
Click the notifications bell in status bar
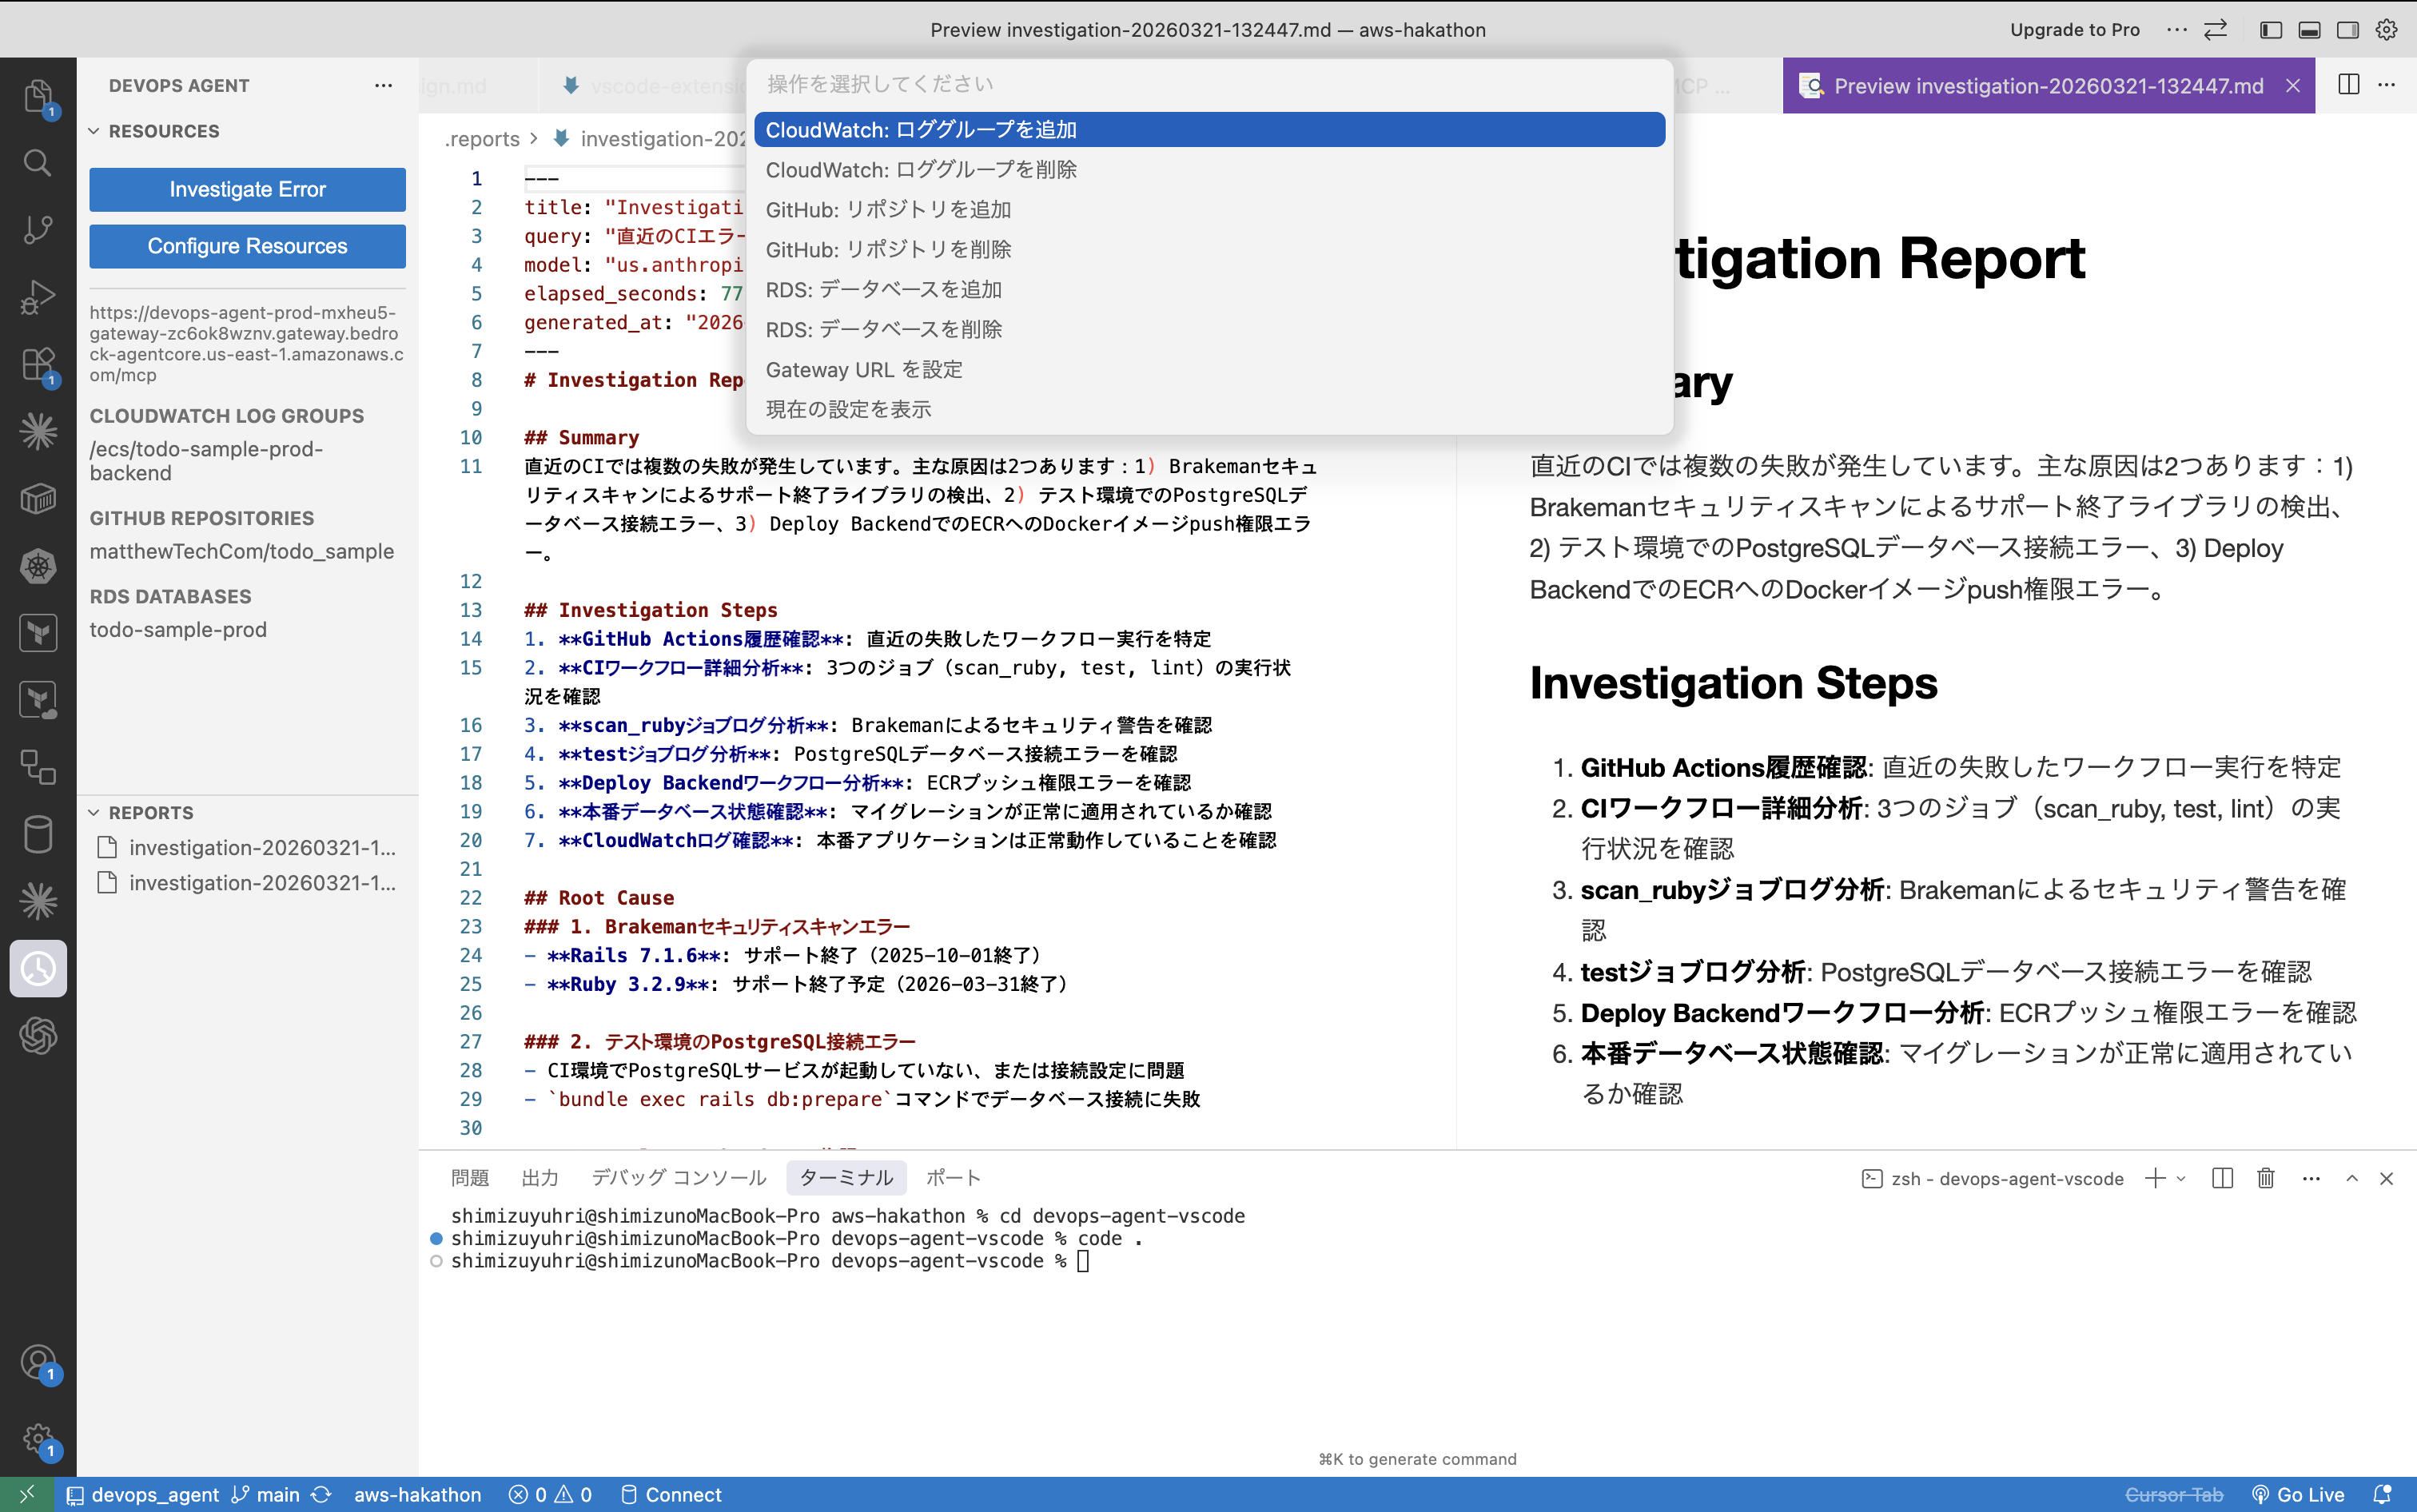[x=2382, y=1494]
